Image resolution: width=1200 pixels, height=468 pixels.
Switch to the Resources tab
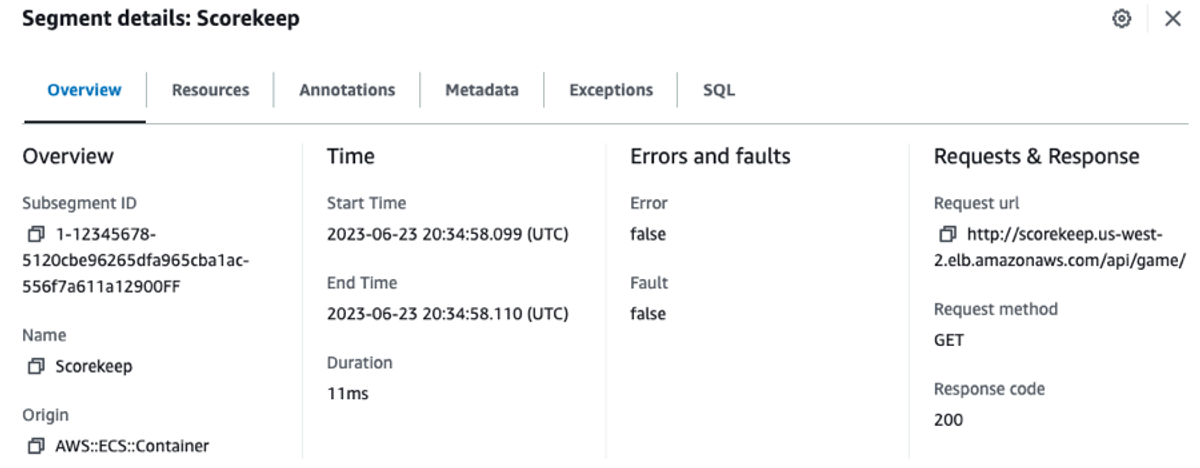pyautogui.click(x=210, y=90)
